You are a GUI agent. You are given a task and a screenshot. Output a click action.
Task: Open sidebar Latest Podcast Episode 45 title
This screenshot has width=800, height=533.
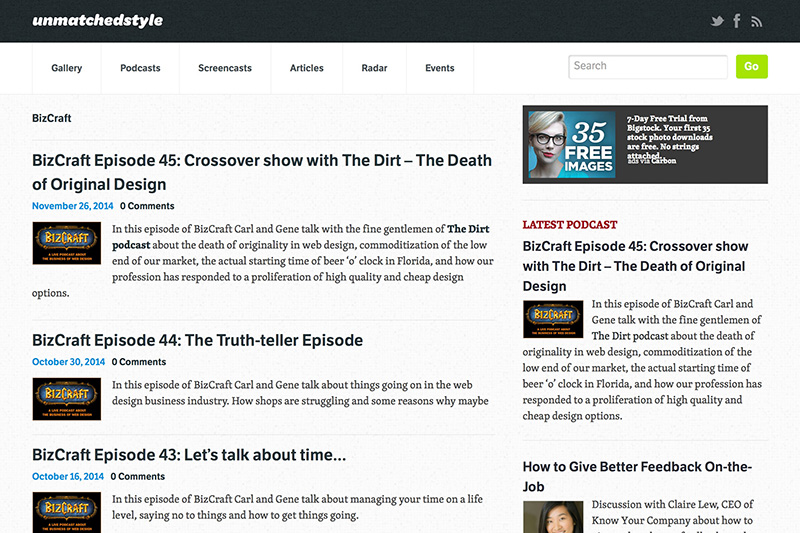click(635, 266)
